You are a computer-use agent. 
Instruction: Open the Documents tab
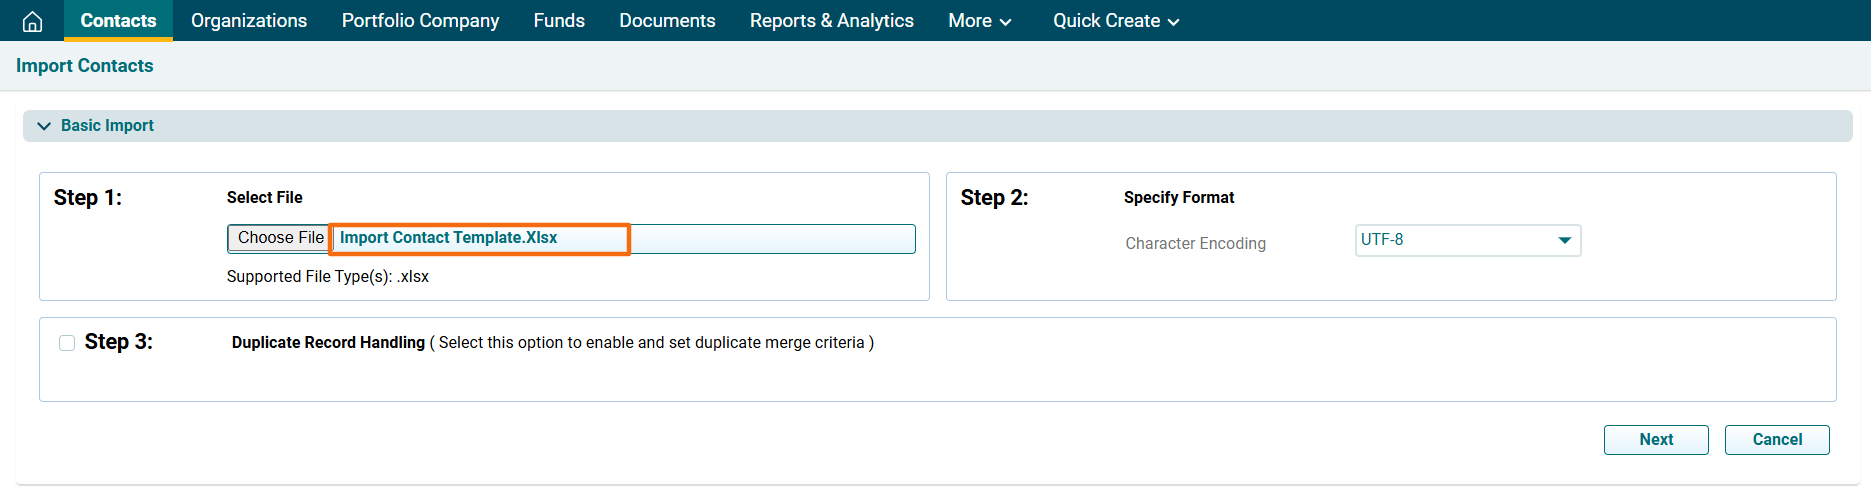pyautogui.click(x=667, y=21)
